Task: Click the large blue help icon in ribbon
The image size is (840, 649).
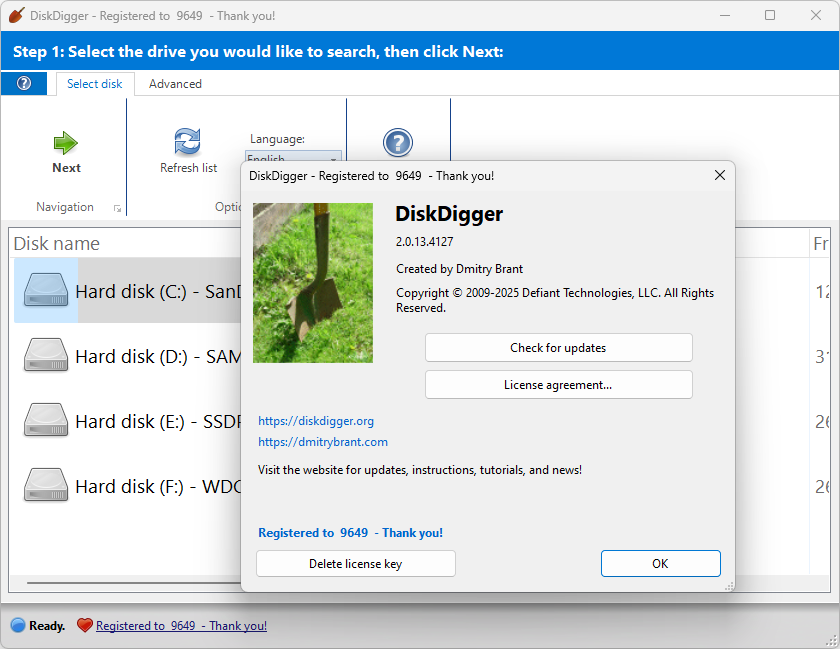Action: tap(398, 143)
